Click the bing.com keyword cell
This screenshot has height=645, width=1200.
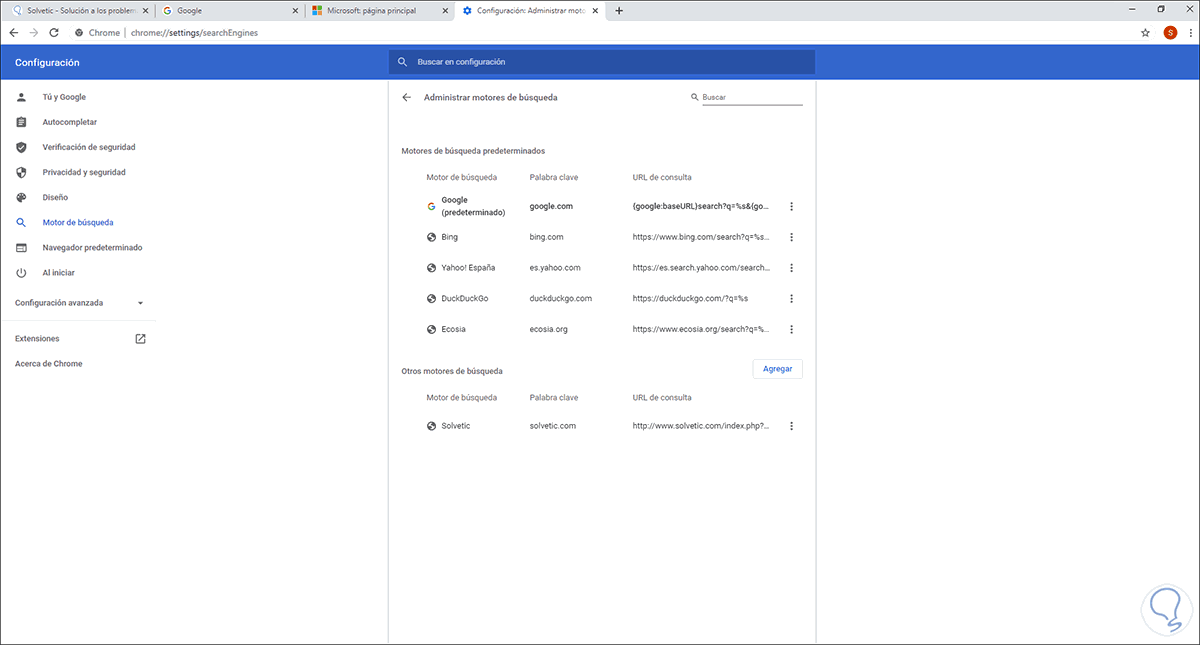tap(547, 237)
